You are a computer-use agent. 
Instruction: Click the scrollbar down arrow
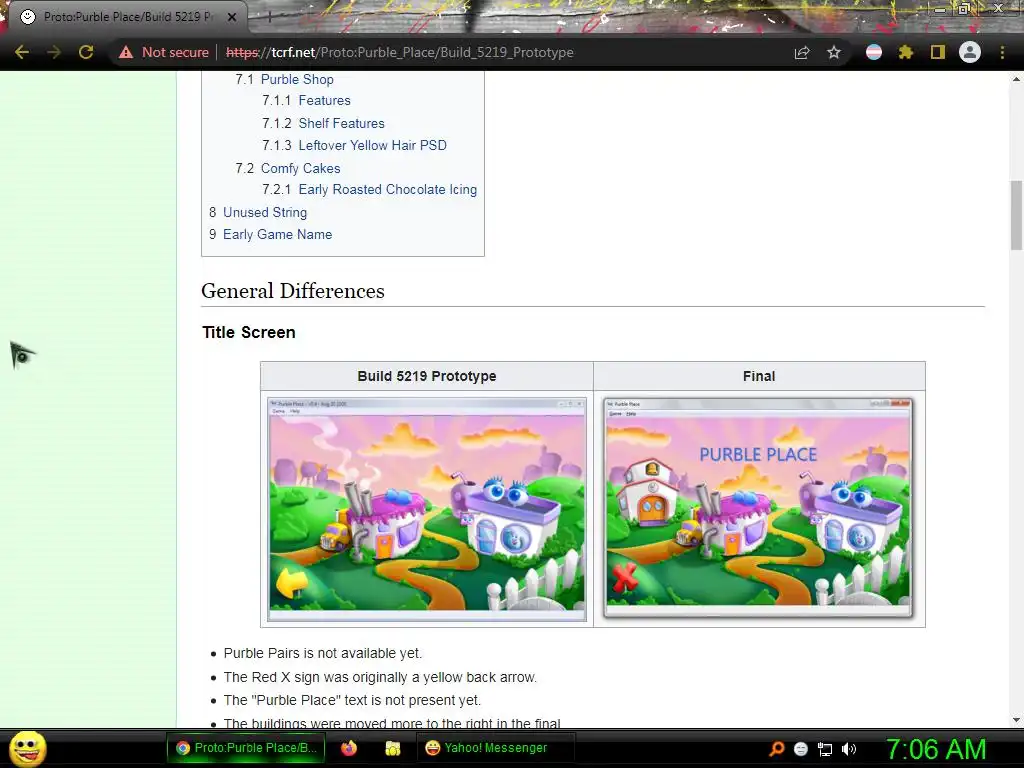click(1016, 720)
